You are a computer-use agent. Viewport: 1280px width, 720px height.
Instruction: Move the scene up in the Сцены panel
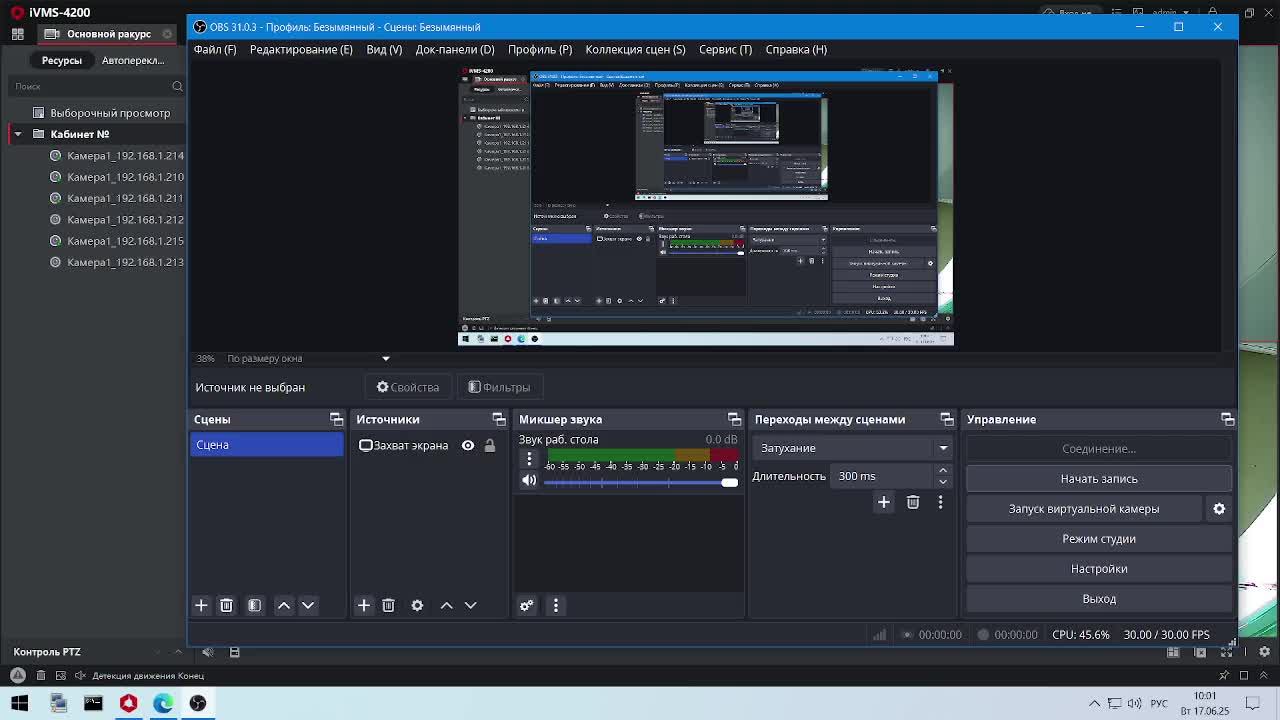tap(284, 605)
